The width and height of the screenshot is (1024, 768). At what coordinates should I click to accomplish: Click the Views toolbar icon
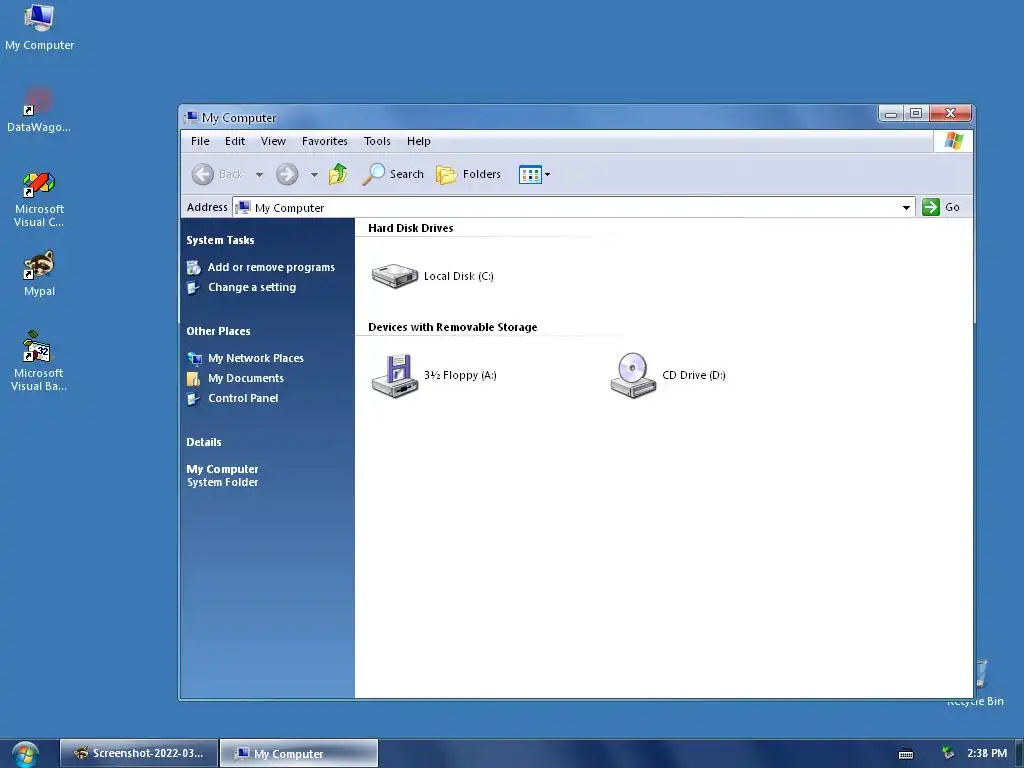click(x=530, y=174)
